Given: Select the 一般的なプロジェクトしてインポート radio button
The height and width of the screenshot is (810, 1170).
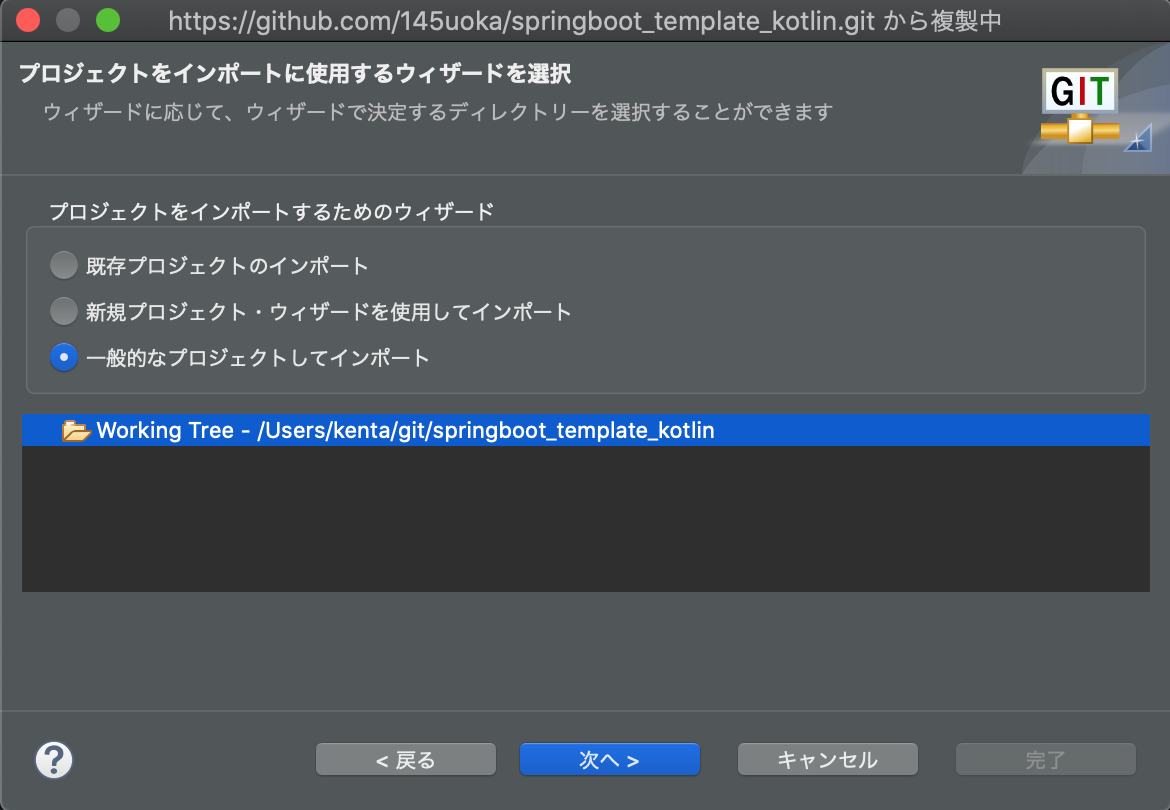Looking at the screenshot, I should tap(63, 356).
